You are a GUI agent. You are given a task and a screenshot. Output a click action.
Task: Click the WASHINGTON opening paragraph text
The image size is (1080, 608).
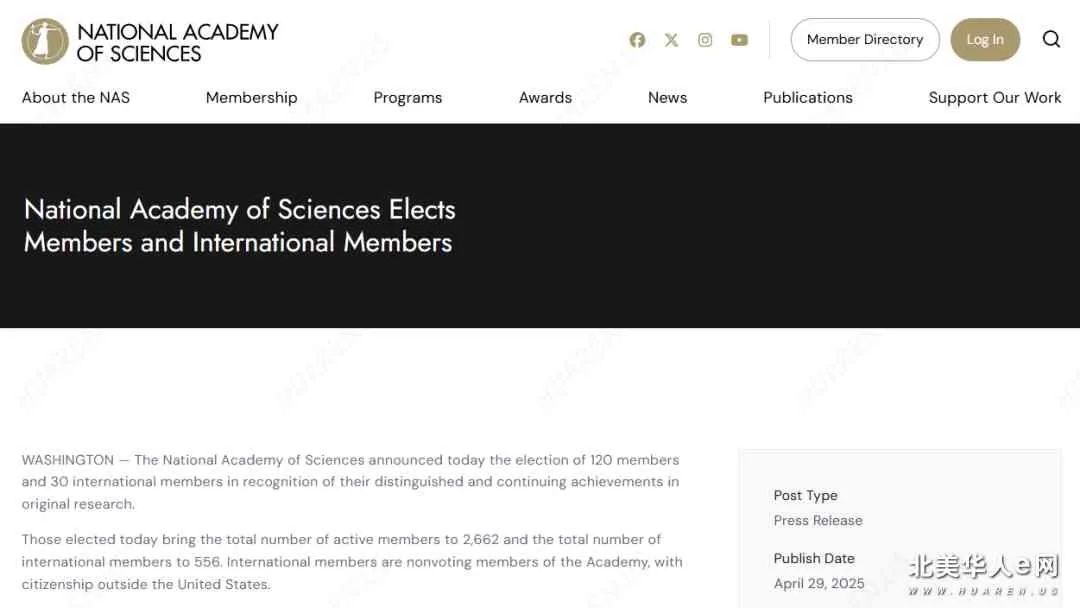click(x=351, y=481)
